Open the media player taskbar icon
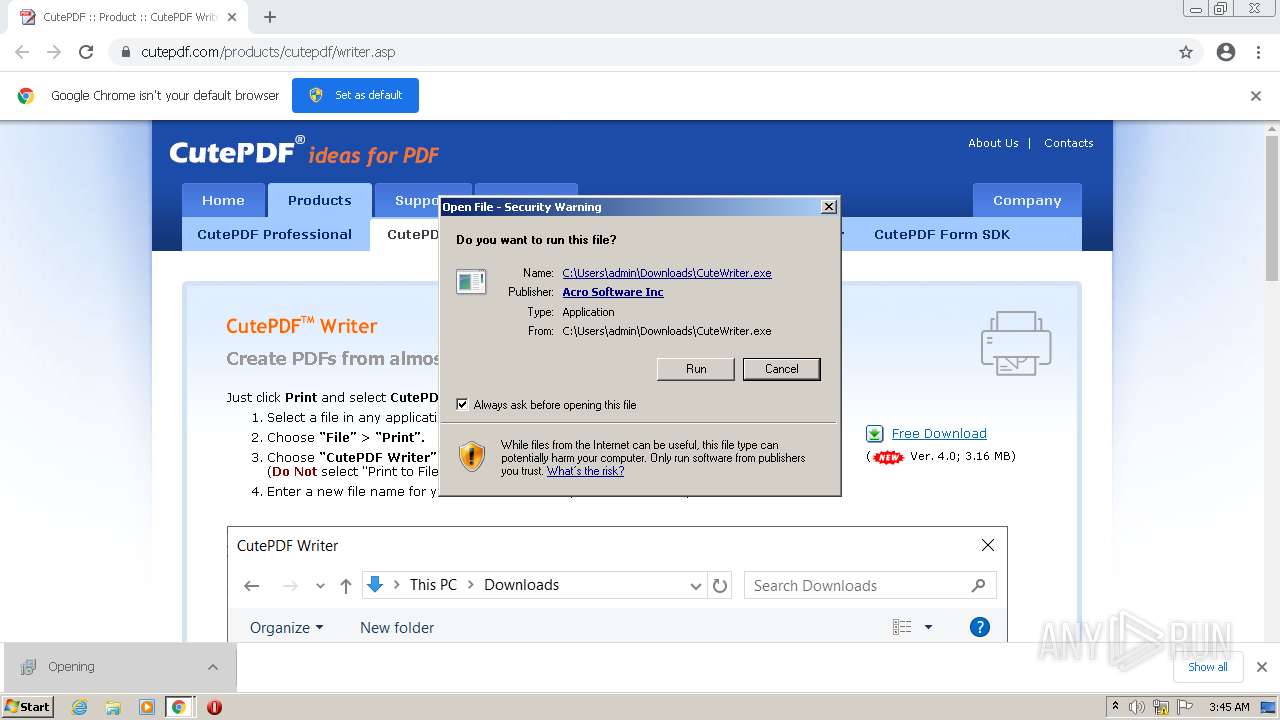This screenshot has width=1280, height=720. coord(147,707)
